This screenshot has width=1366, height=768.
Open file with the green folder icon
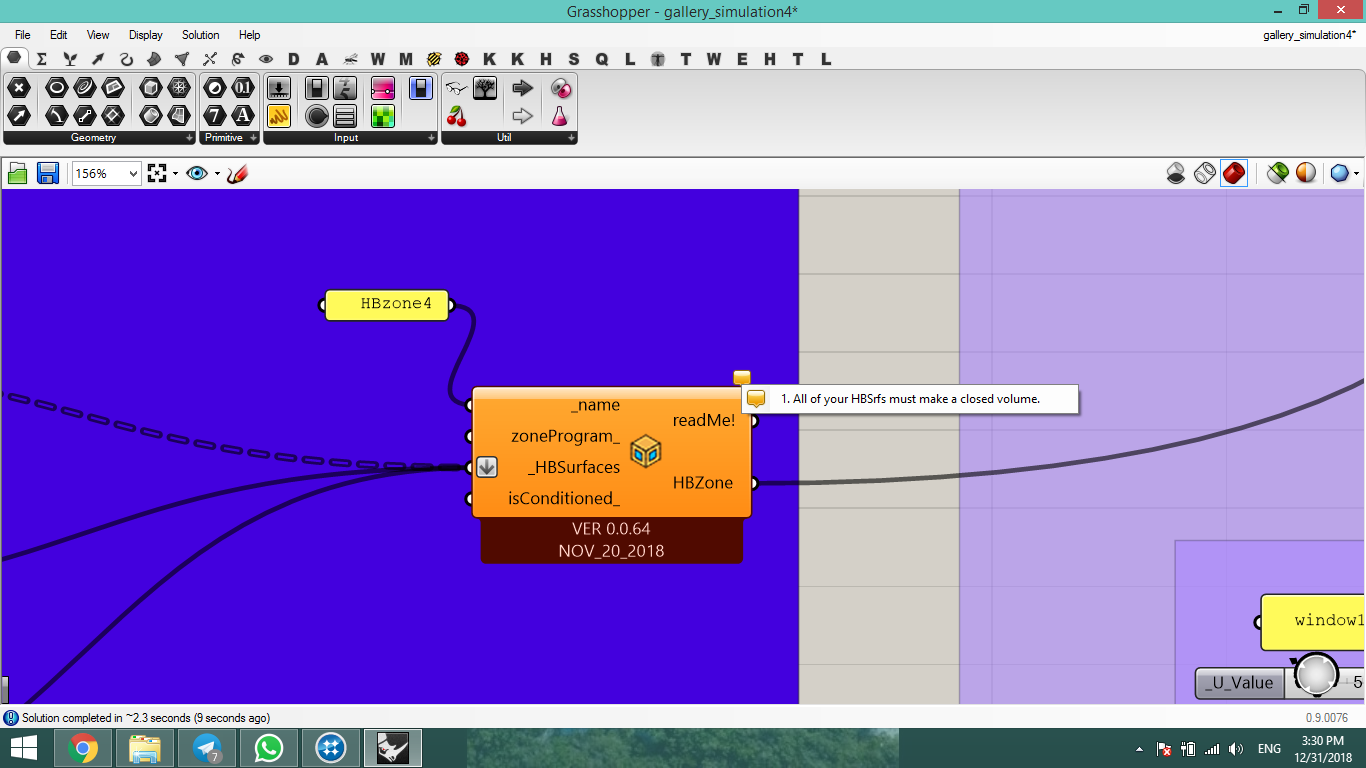(17, 174)
